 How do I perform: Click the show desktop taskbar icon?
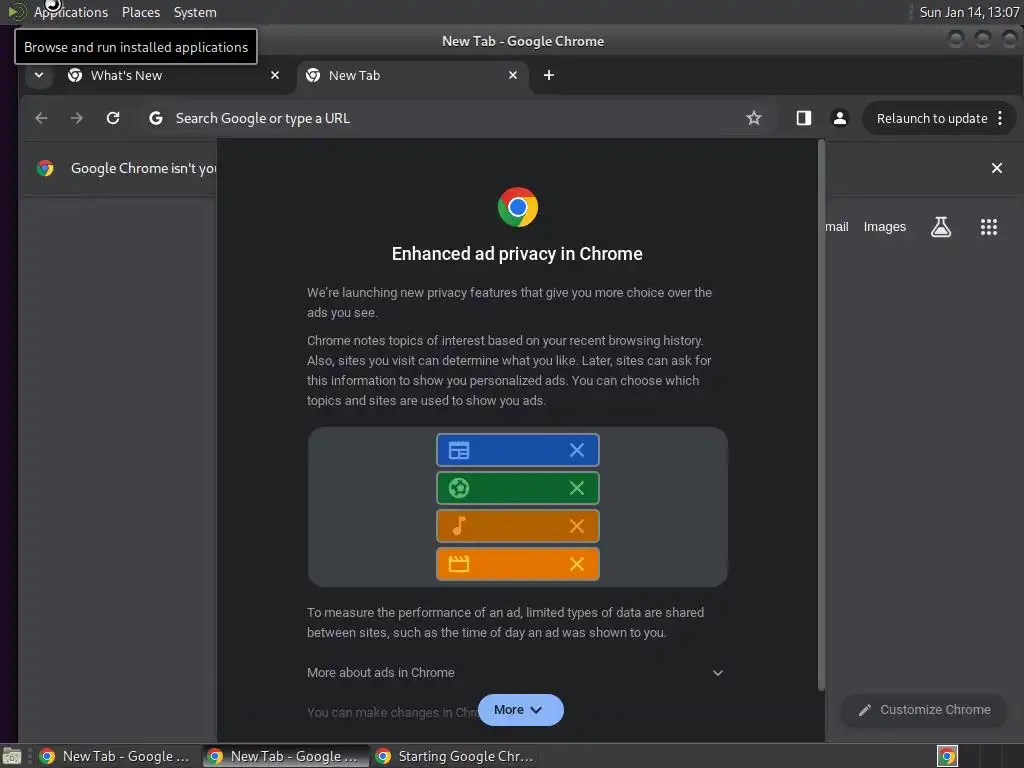point(12,757)
